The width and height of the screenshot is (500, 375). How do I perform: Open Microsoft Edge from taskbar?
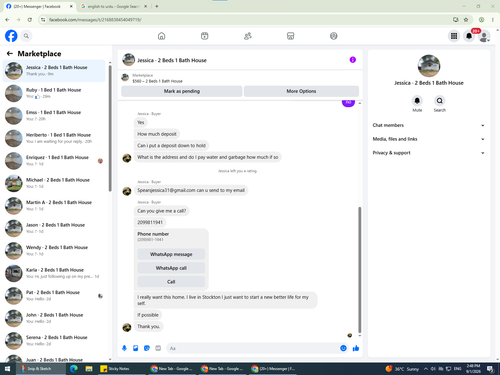tap(74, 369)
